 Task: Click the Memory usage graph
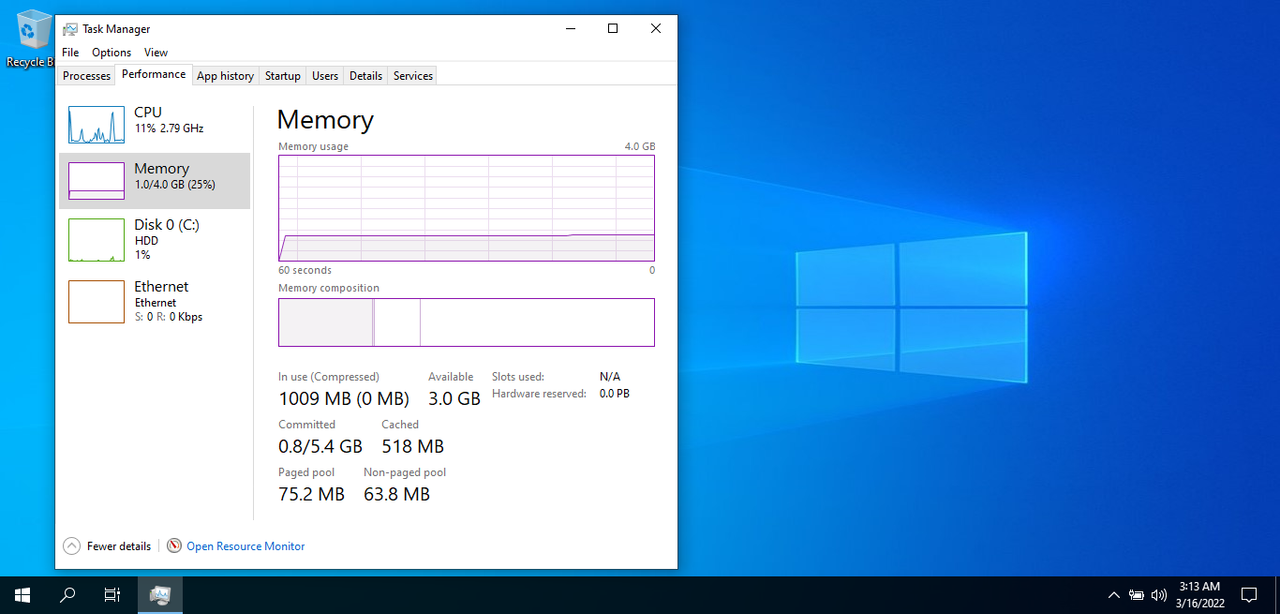point(466,208)
